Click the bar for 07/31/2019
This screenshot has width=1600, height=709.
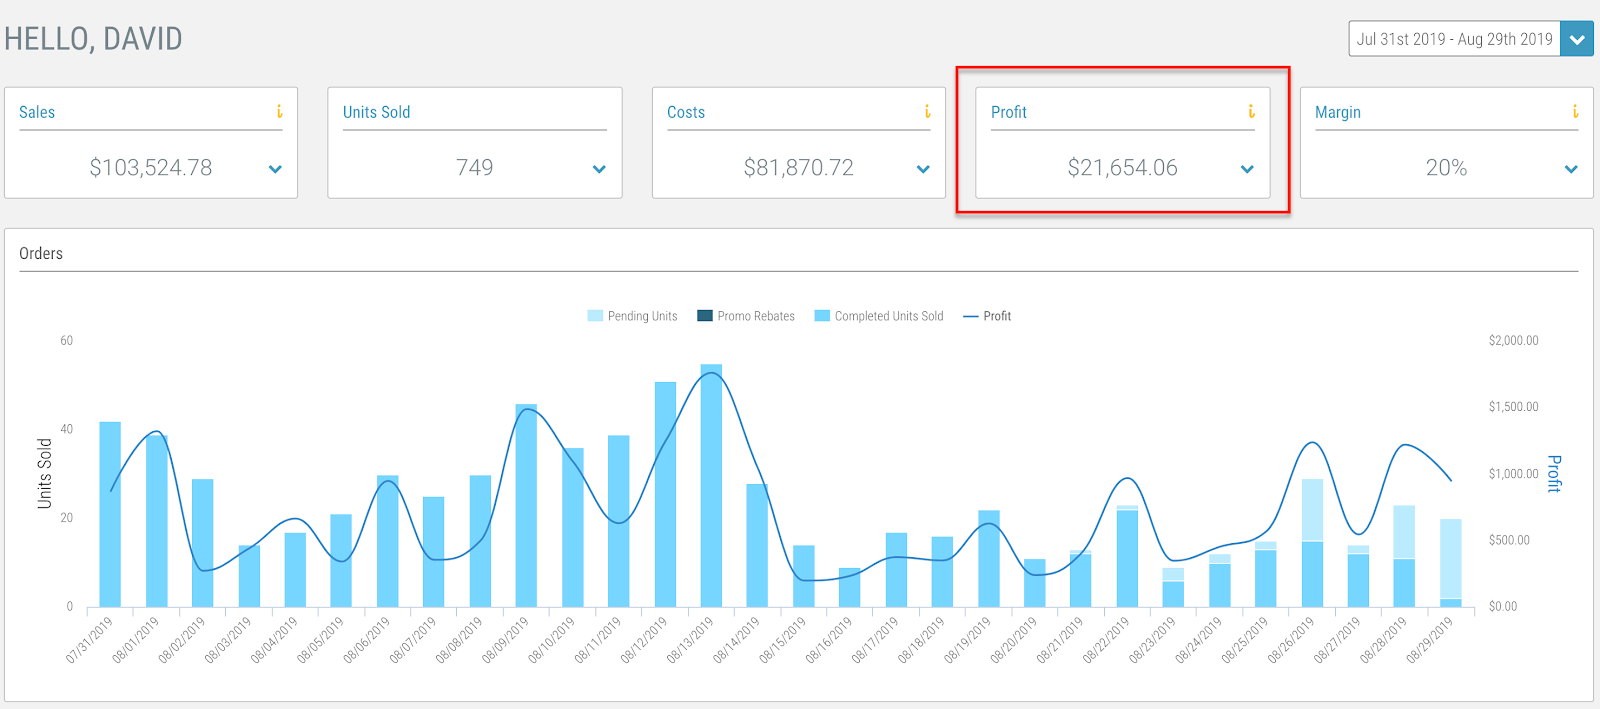[x=110, y=514]
